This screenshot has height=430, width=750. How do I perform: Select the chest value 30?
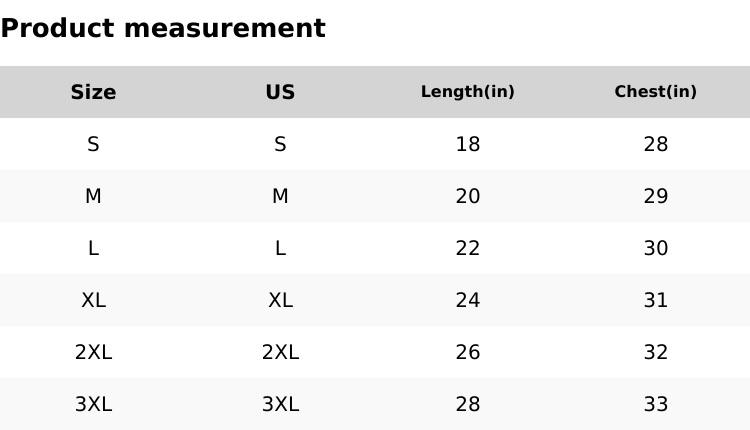(x=655, y=248)
